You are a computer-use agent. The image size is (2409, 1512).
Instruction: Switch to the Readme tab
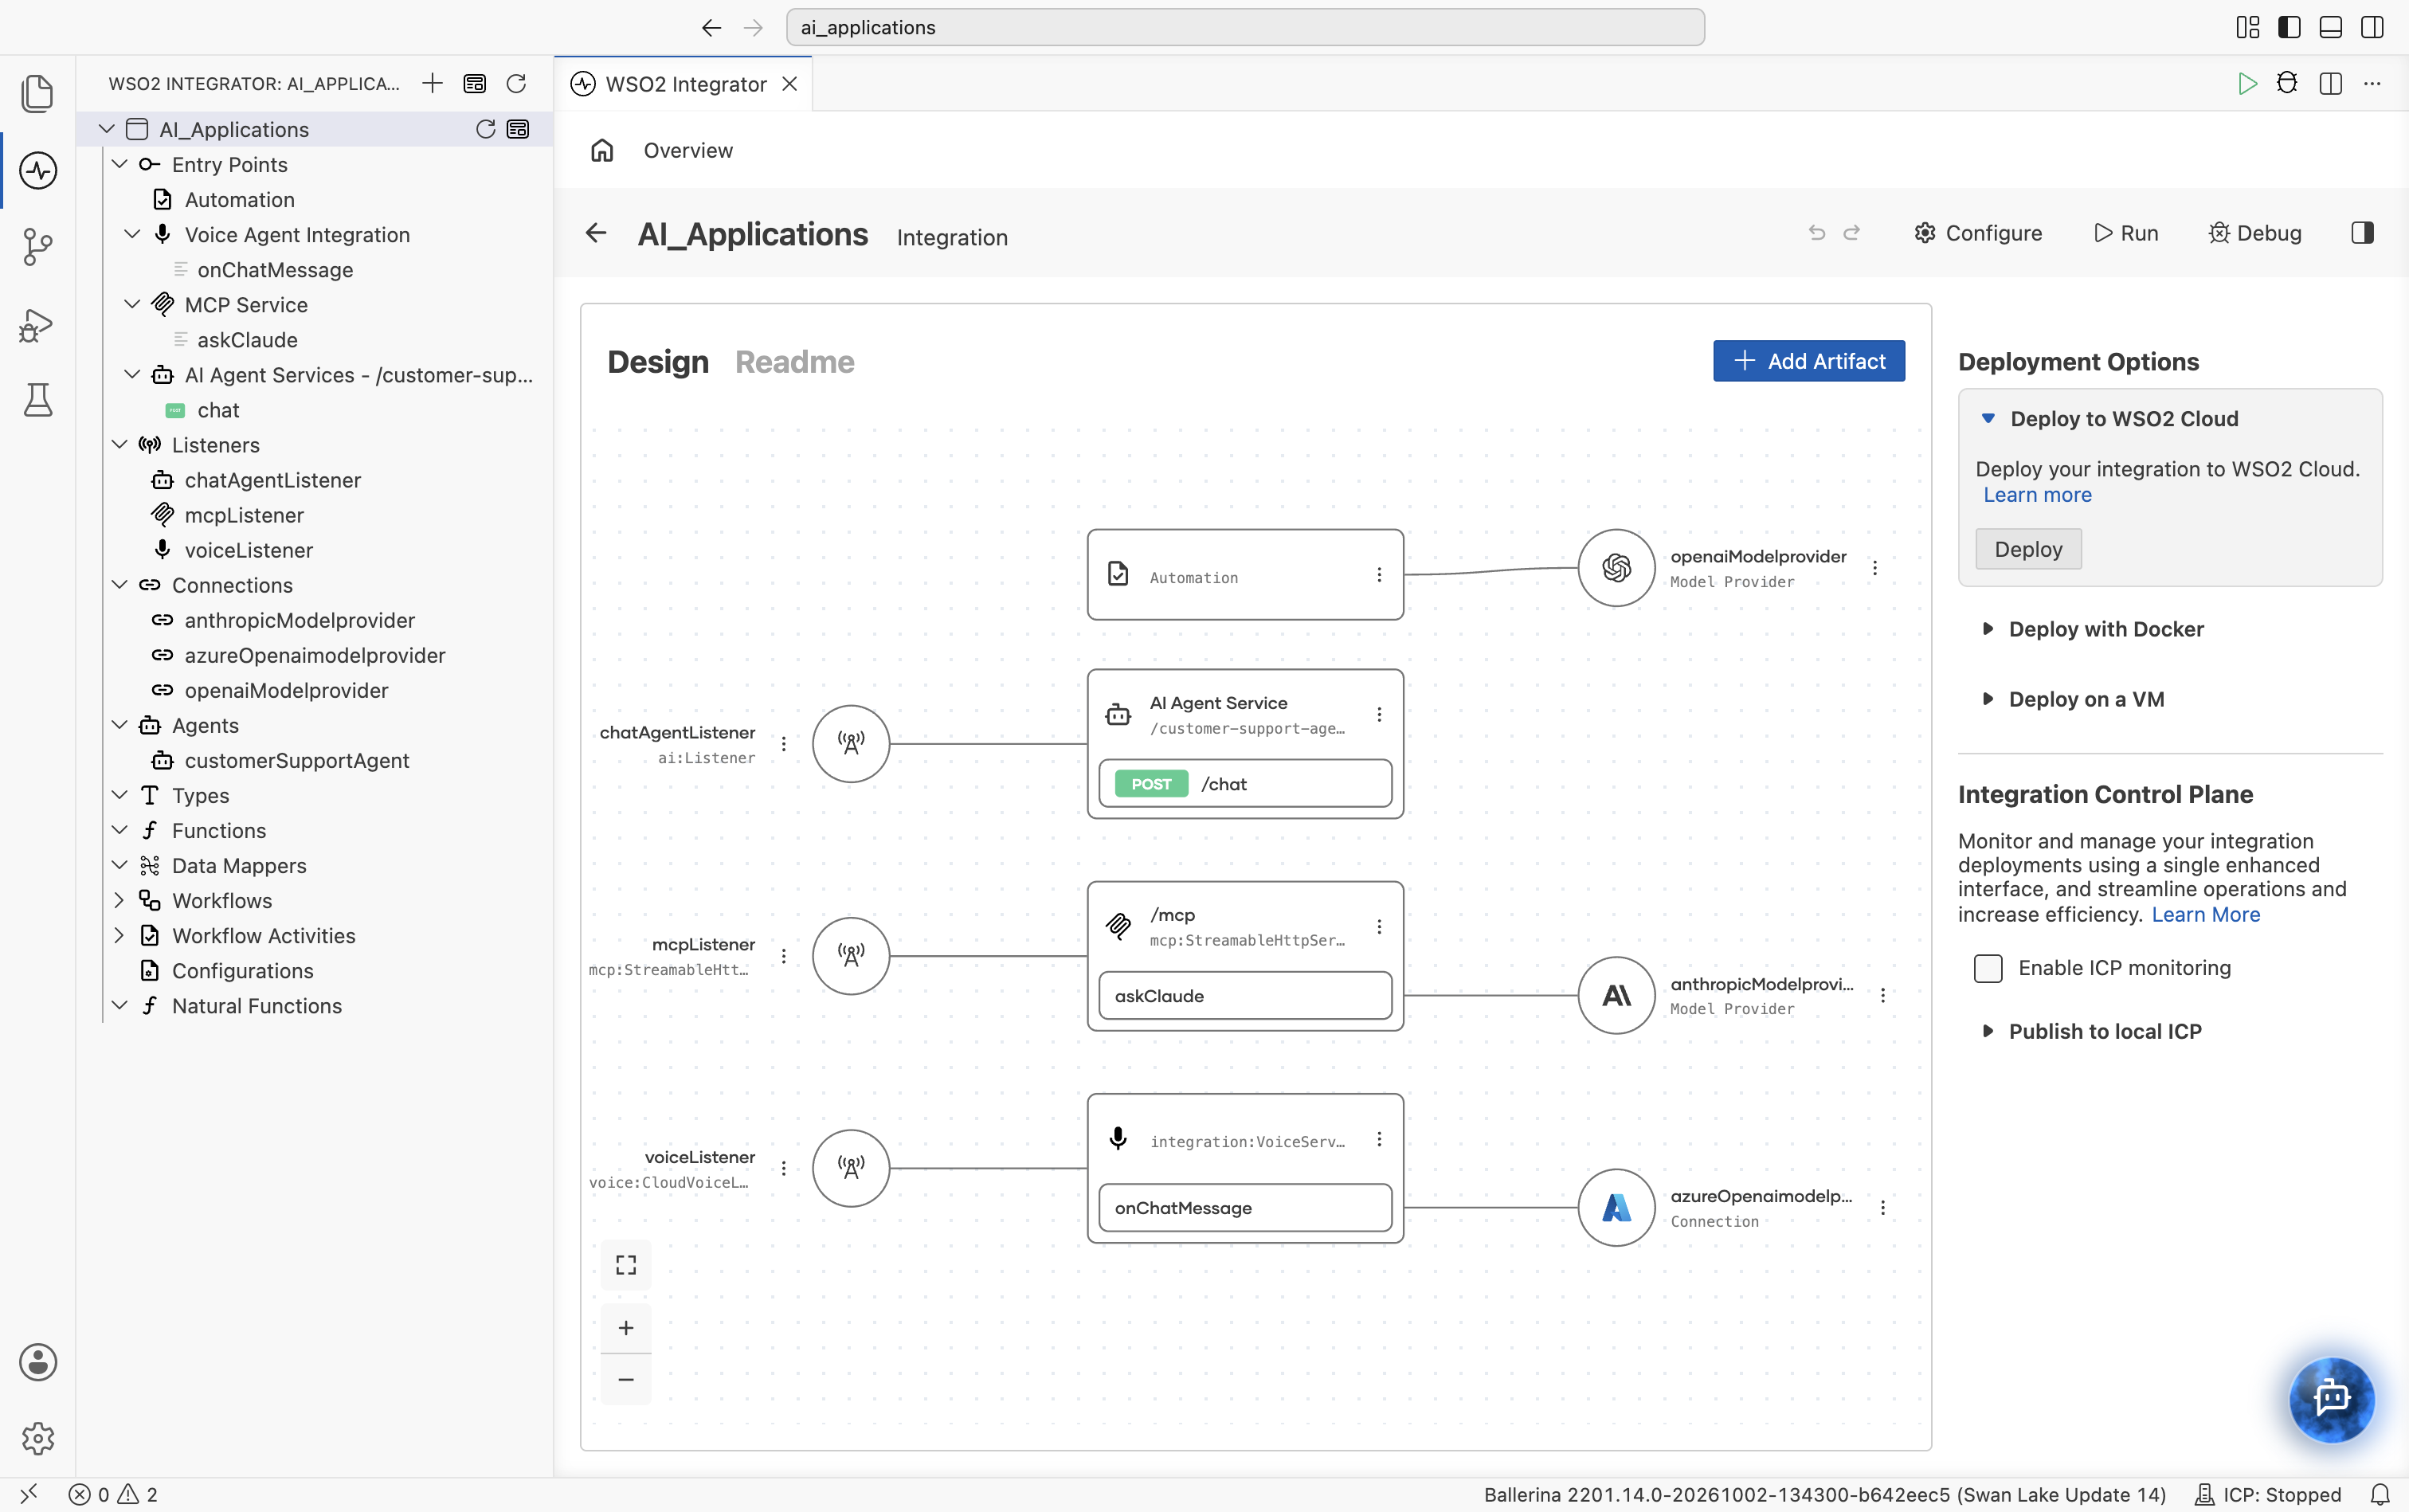pyautogui.click(x=794, y=362)
